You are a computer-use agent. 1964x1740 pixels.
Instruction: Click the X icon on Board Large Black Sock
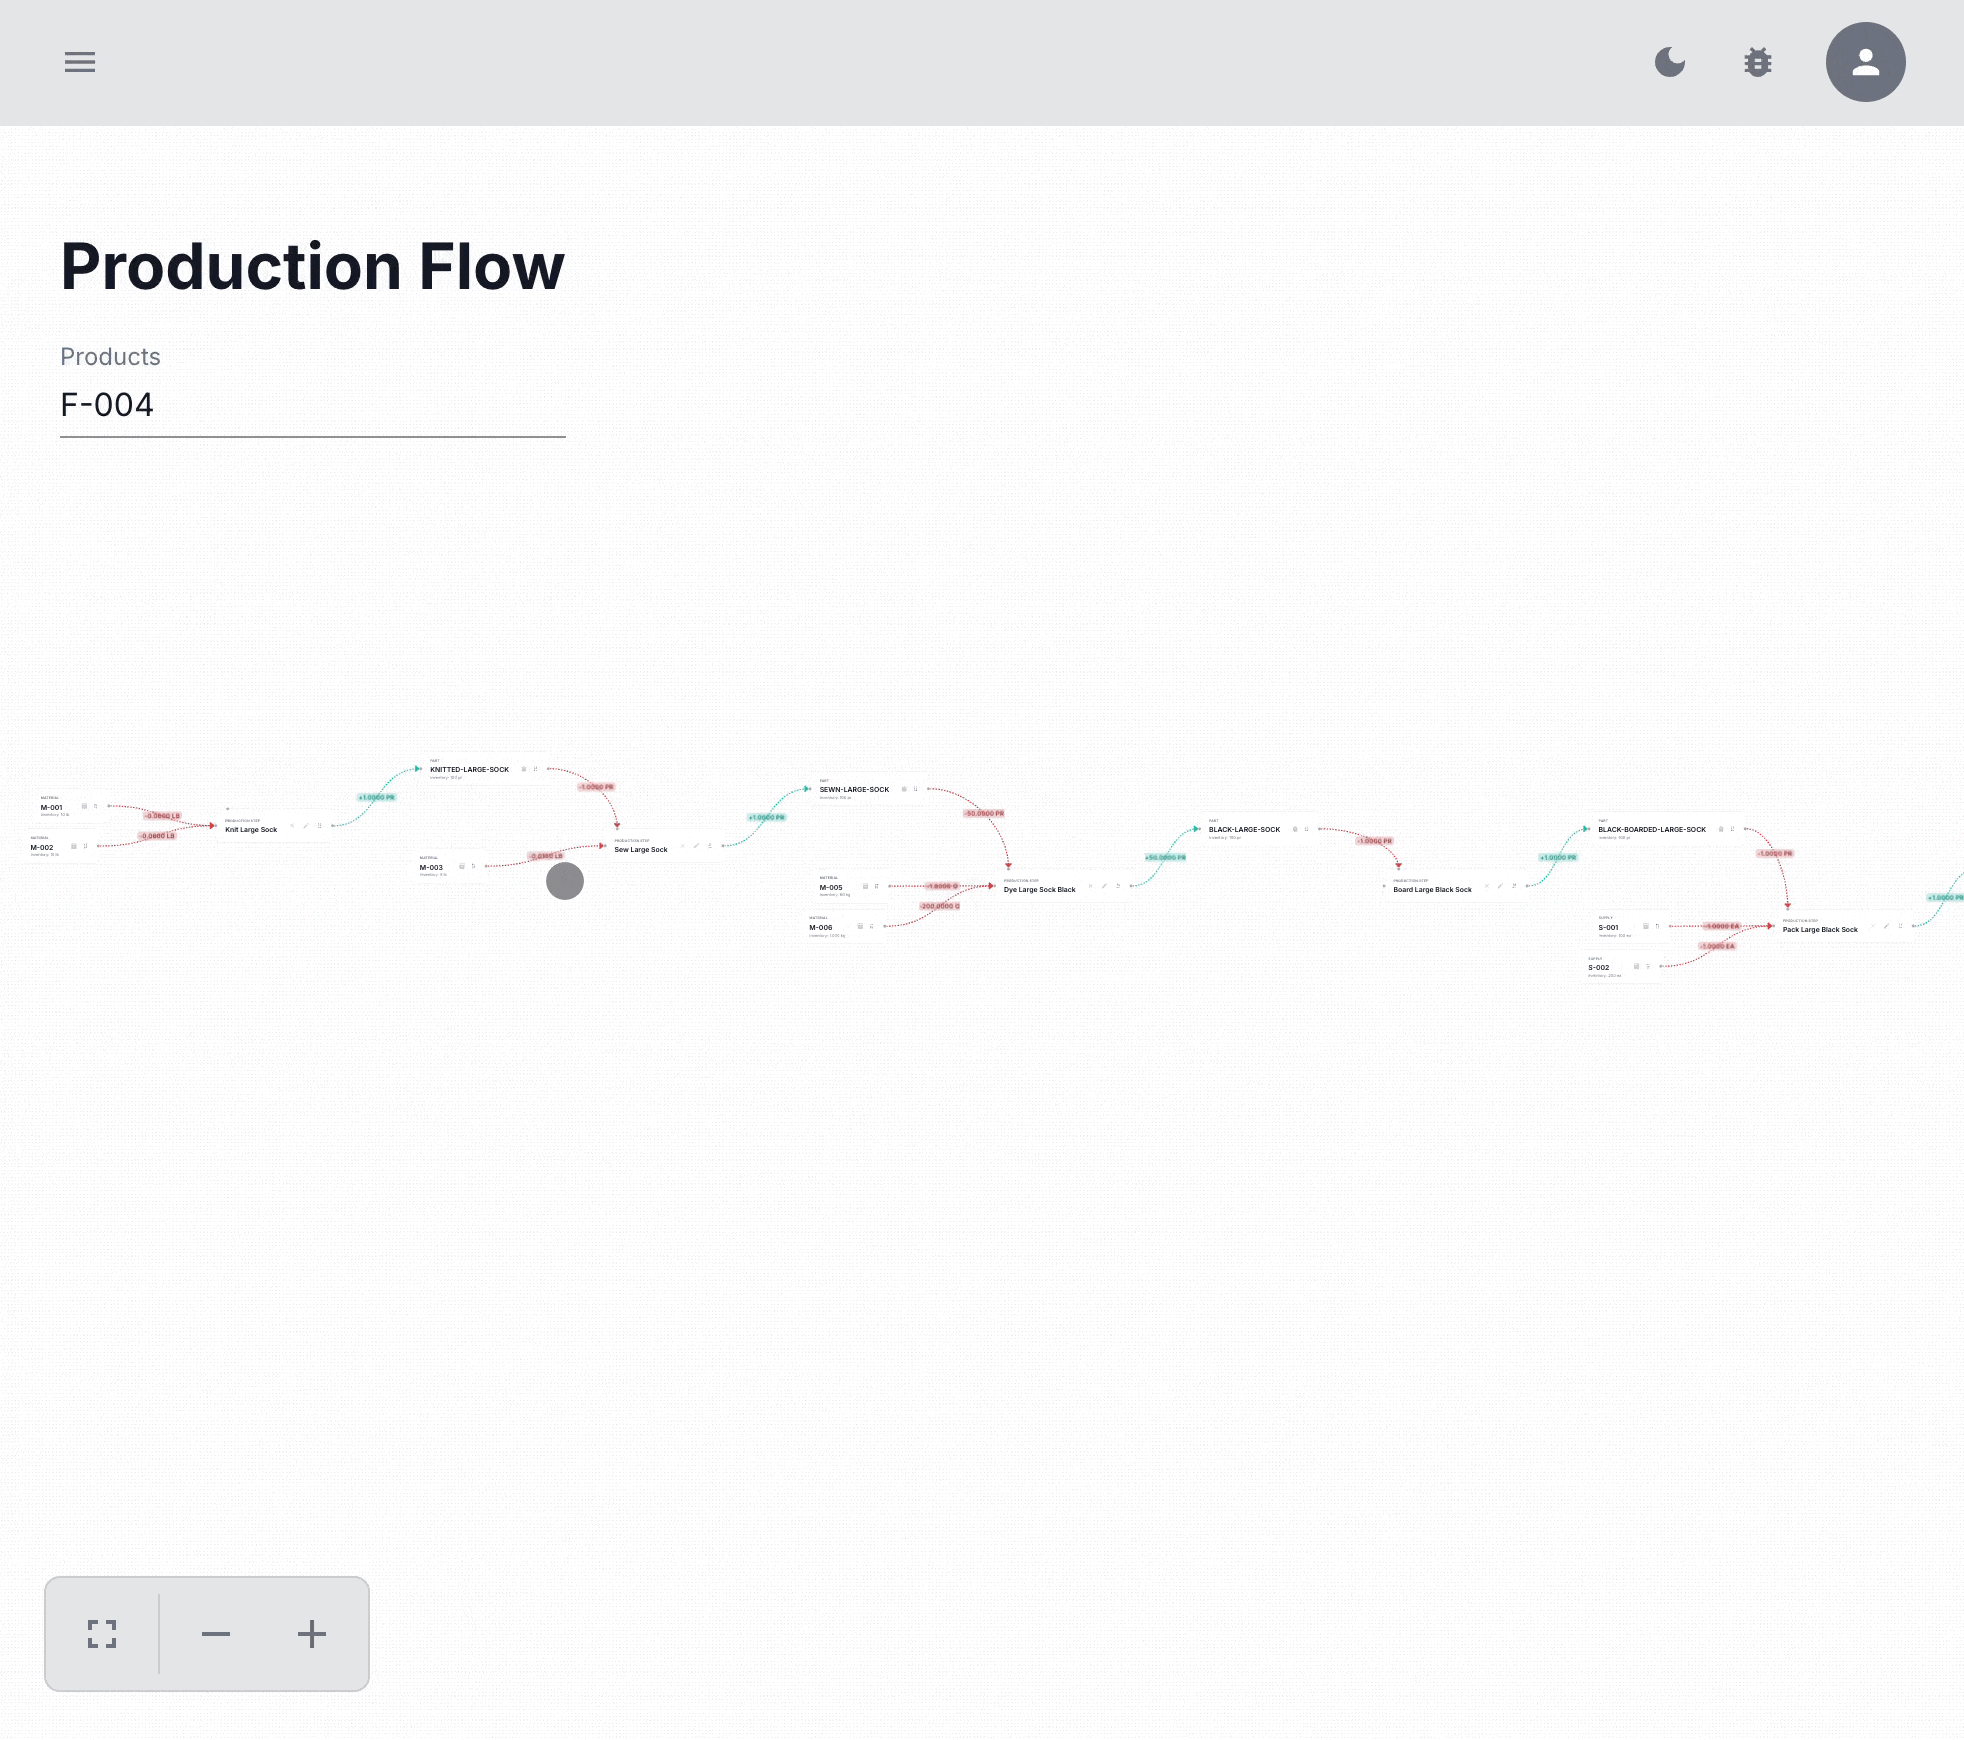1486,886
